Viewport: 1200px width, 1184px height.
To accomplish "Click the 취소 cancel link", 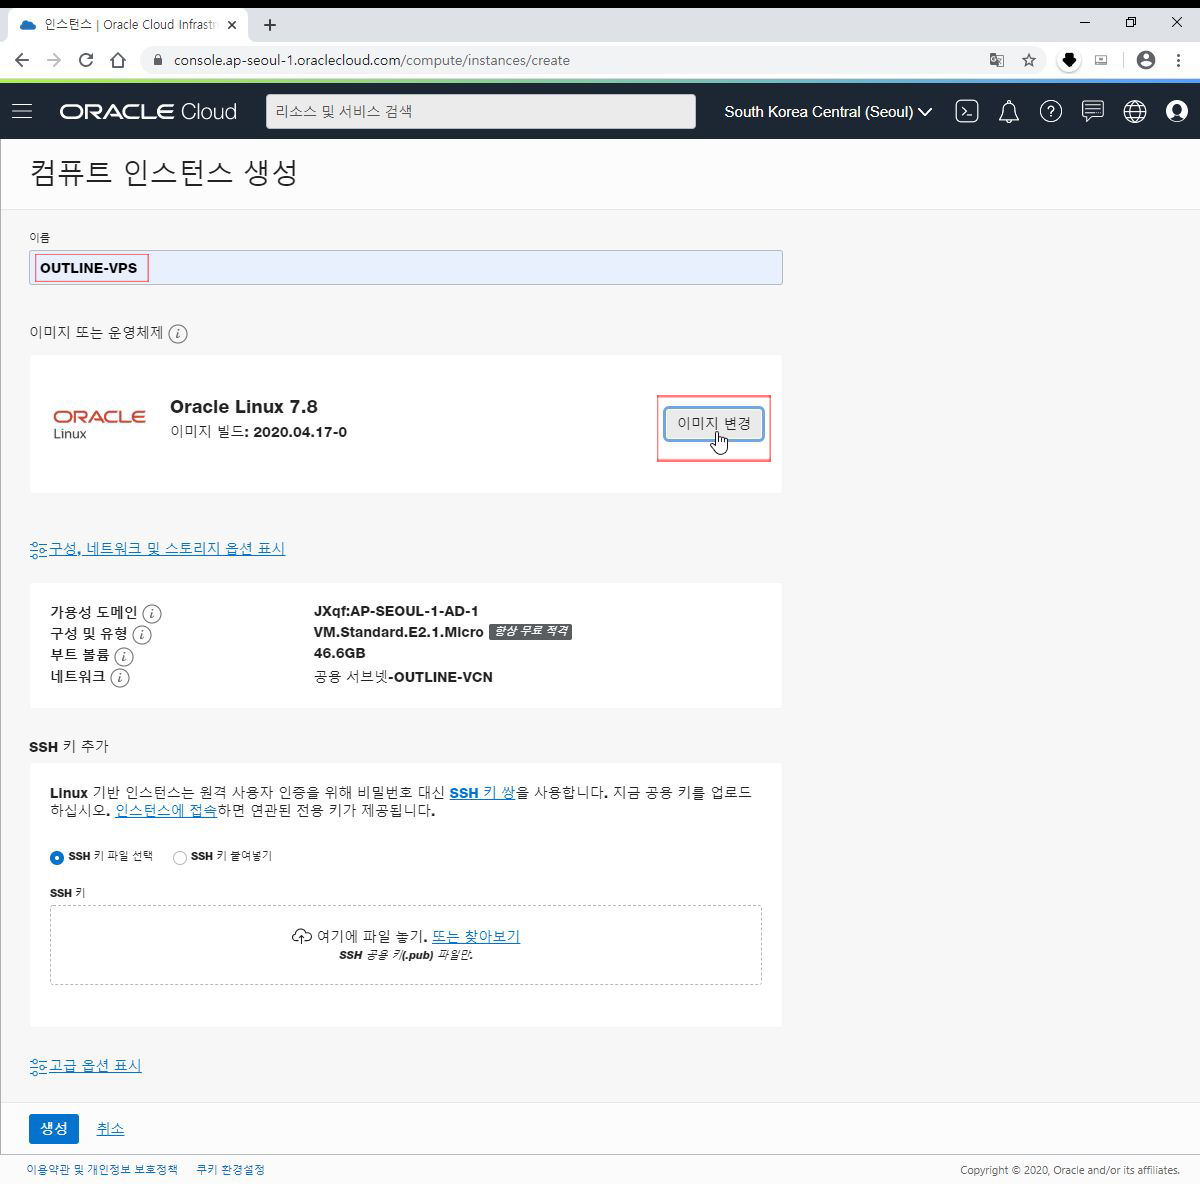I will [x=110, y=1129].
